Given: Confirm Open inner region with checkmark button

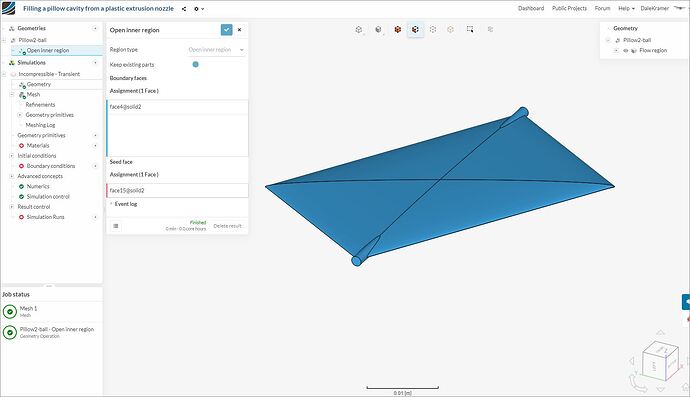Looking at the screenshot, I should pos(226,29).
